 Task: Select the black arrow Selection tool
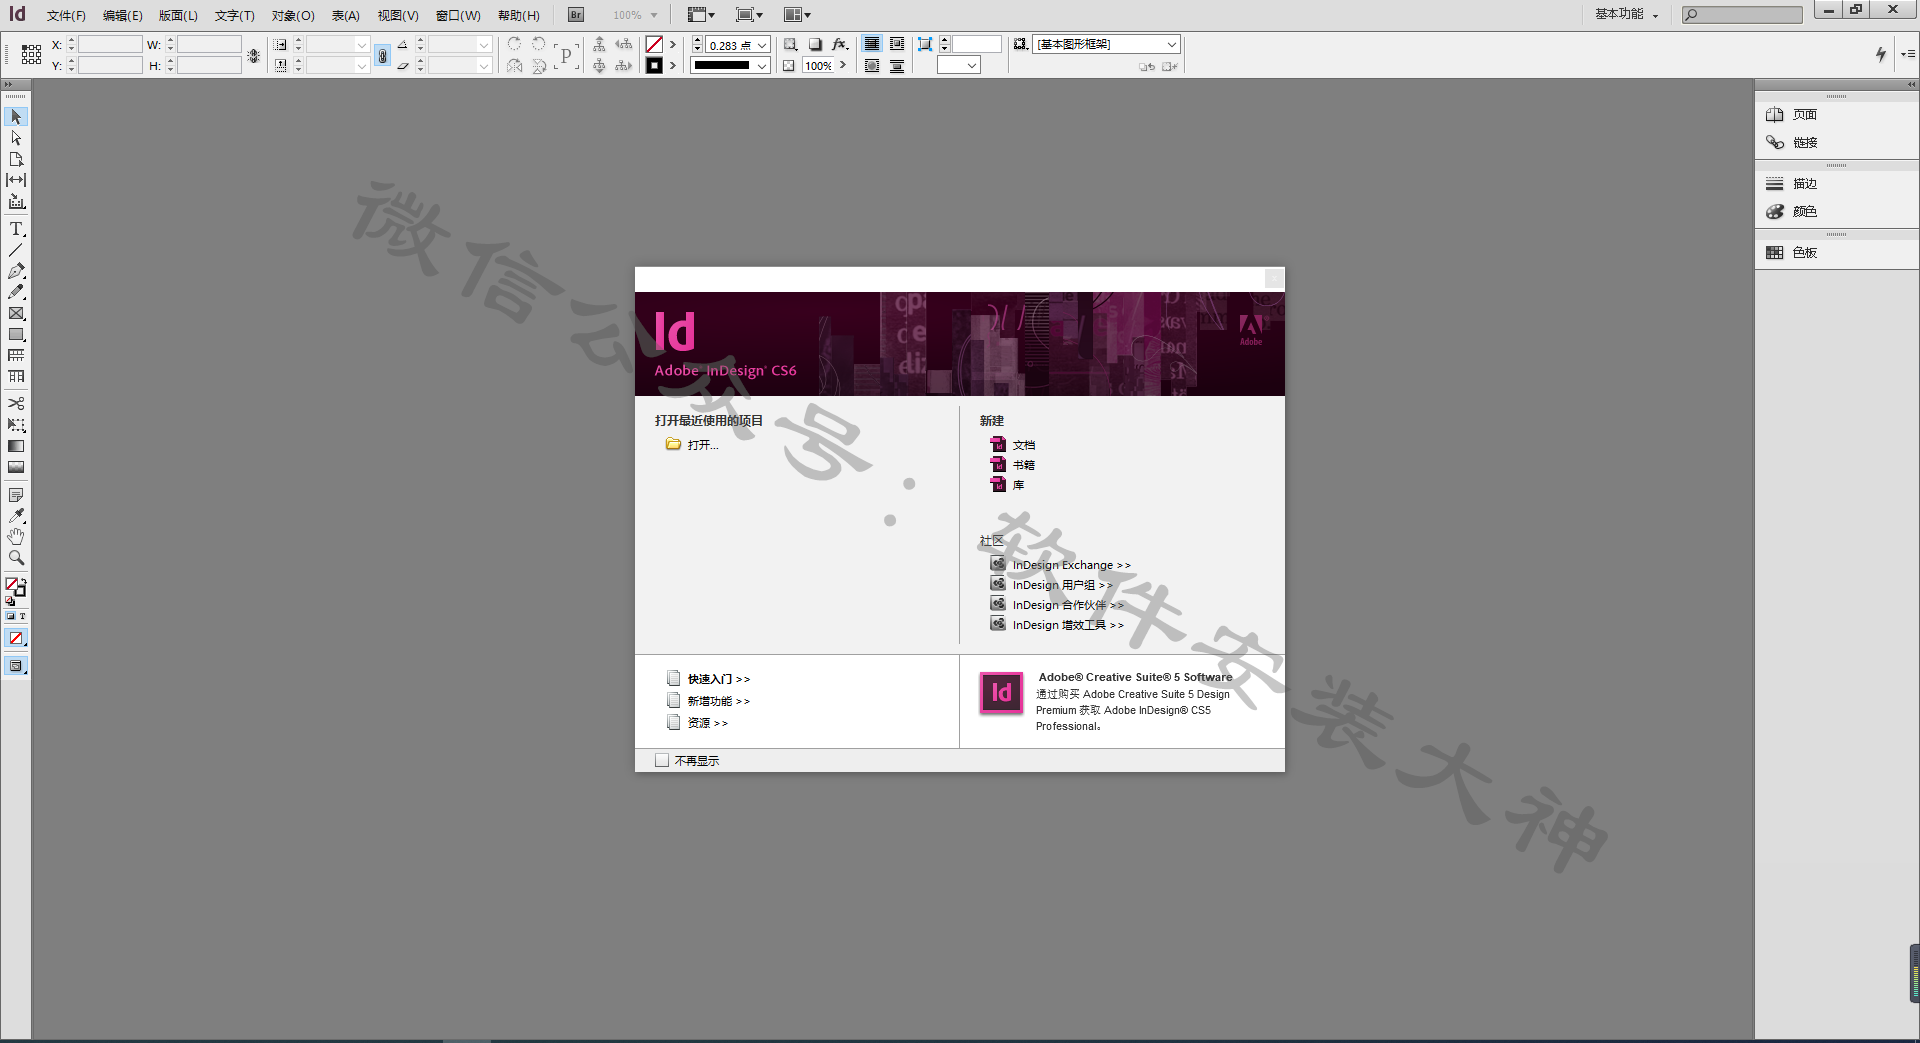(x=16, y=117)
